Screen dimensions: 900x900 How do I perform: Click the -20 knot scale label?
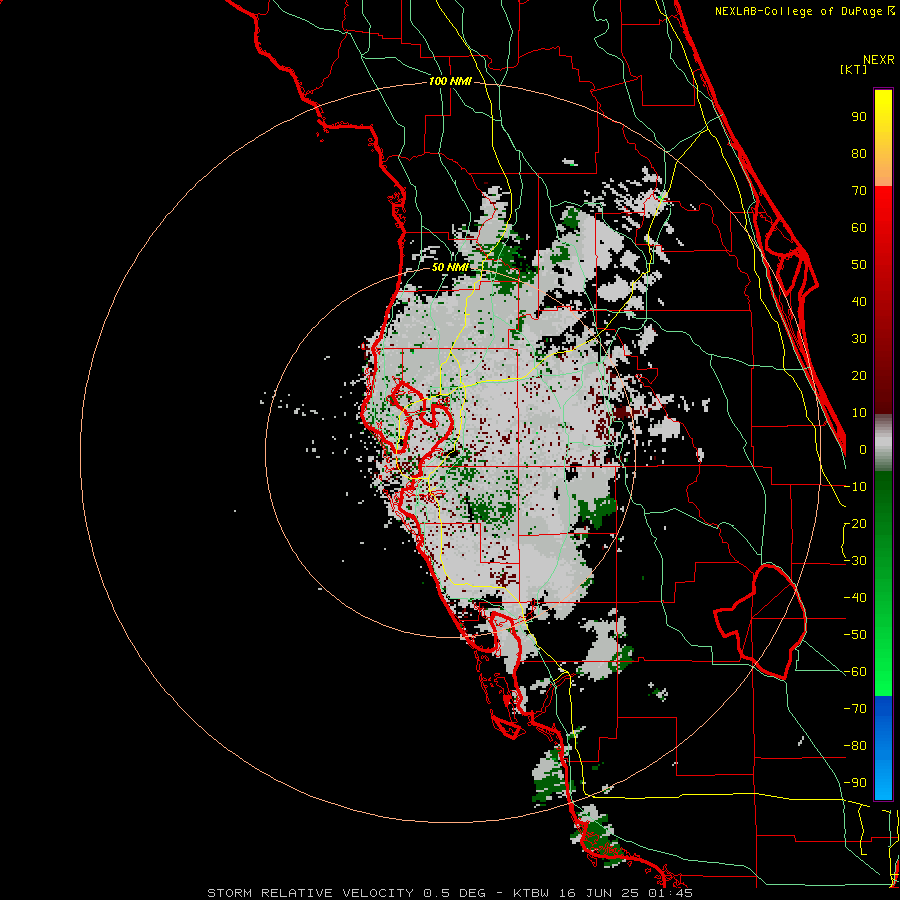pyautogui.click(x=855, y=524)
